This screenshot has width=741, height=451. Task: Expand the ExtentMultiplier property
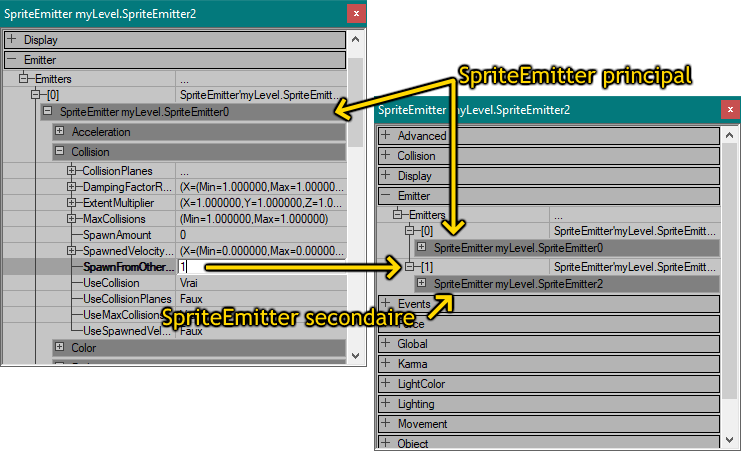(x=71, y=203)
